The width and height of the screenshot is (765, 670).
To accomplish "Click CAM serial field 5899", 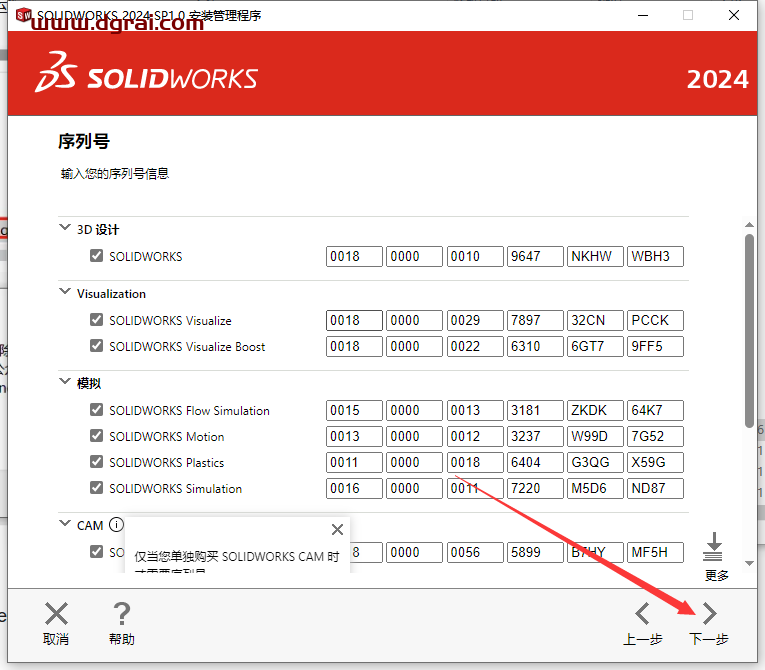I will pyautogui.click(x=535, y=552).
